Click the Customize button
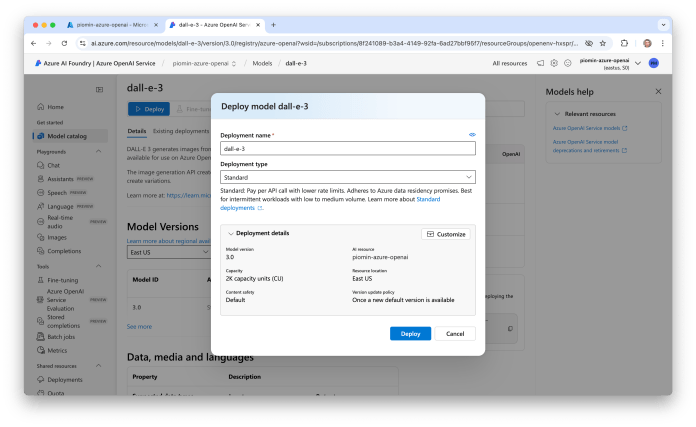Screen dimensions: 696x427 click(x=446, y=234)
